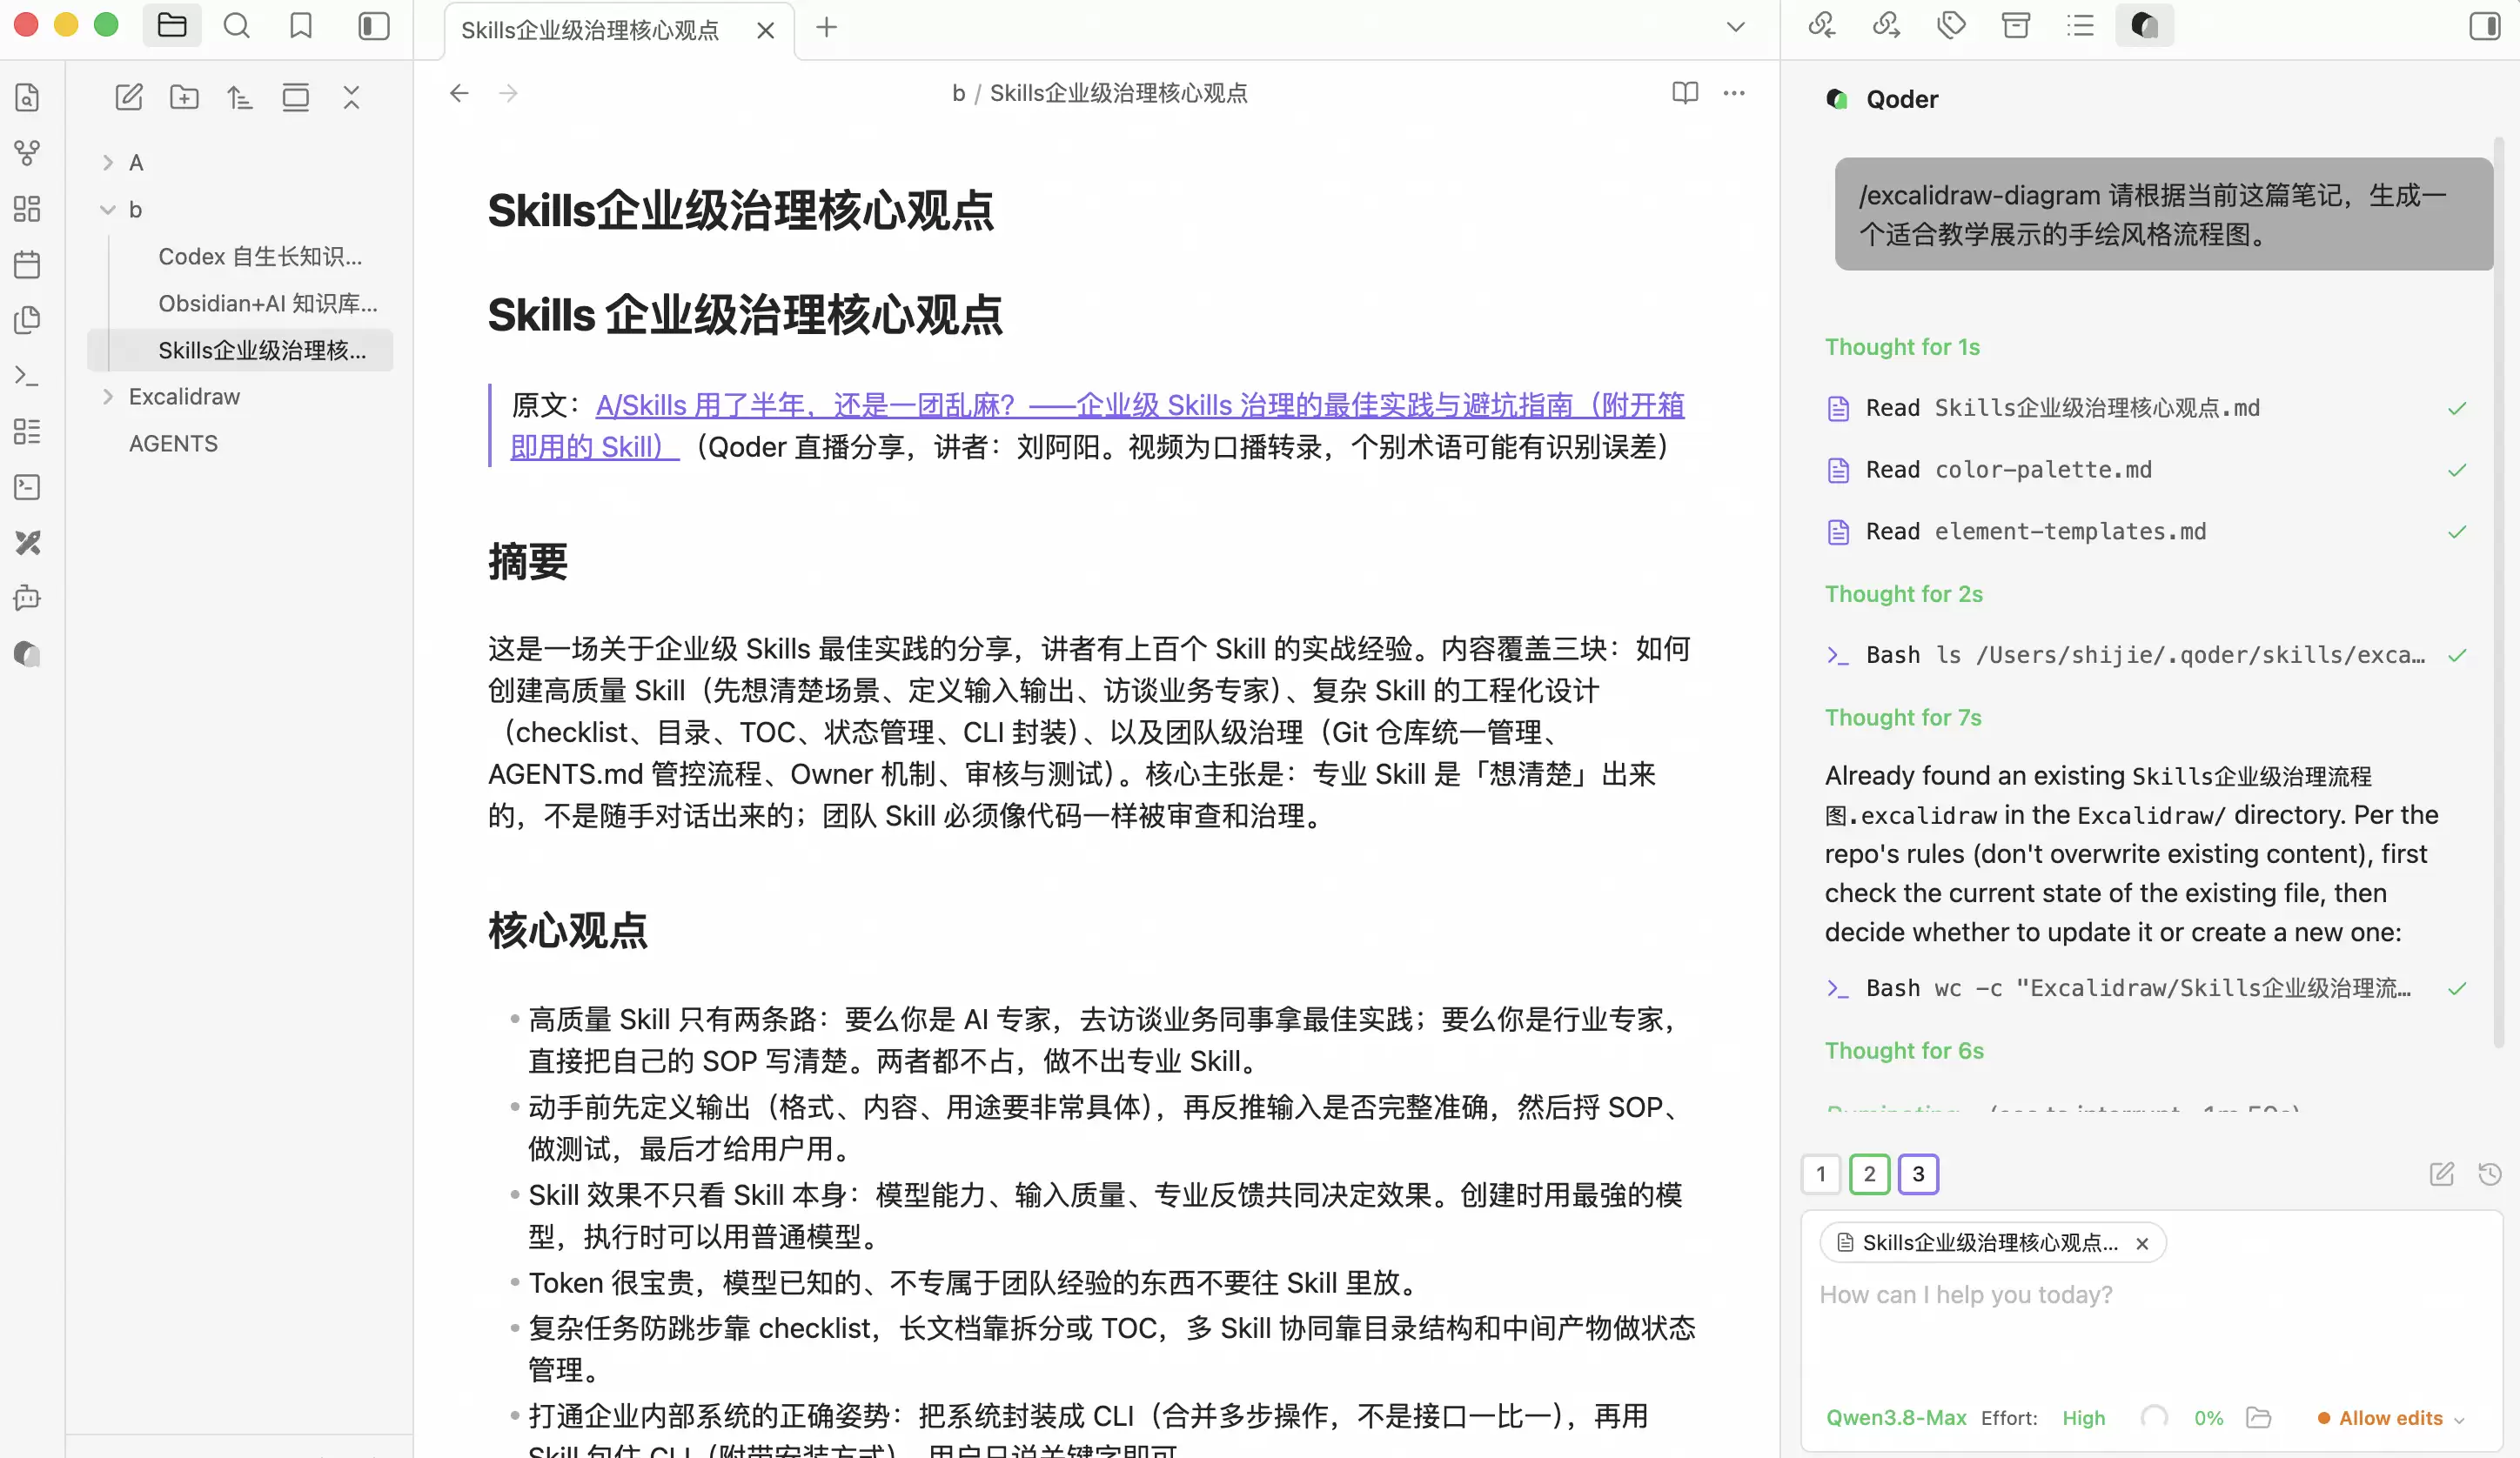Image resolution: width=2520 pixels, height=1458 pixels.
Task: Remove the attached Skills企业级治理核心观点 file chip
Action: 2142,1244
